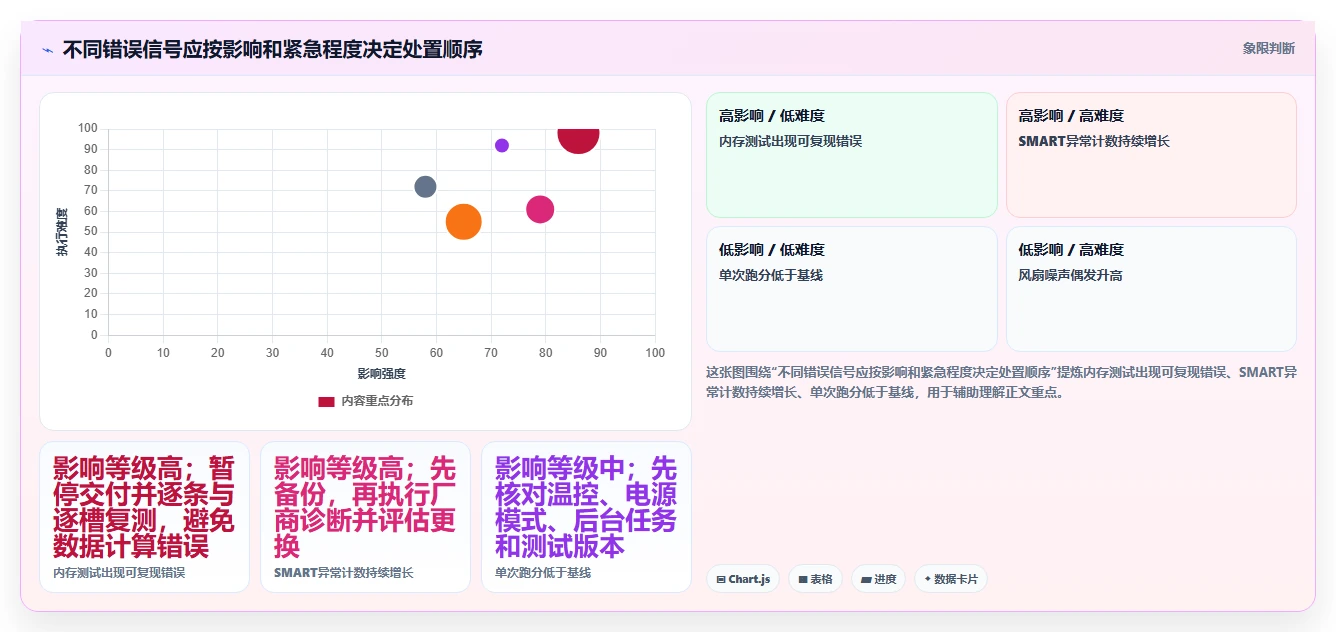Click the text 单次跑分低于基线 in the quadrant card
Image resolution: width=1336 pixels, height=632 pixels.
click(771, 275)
